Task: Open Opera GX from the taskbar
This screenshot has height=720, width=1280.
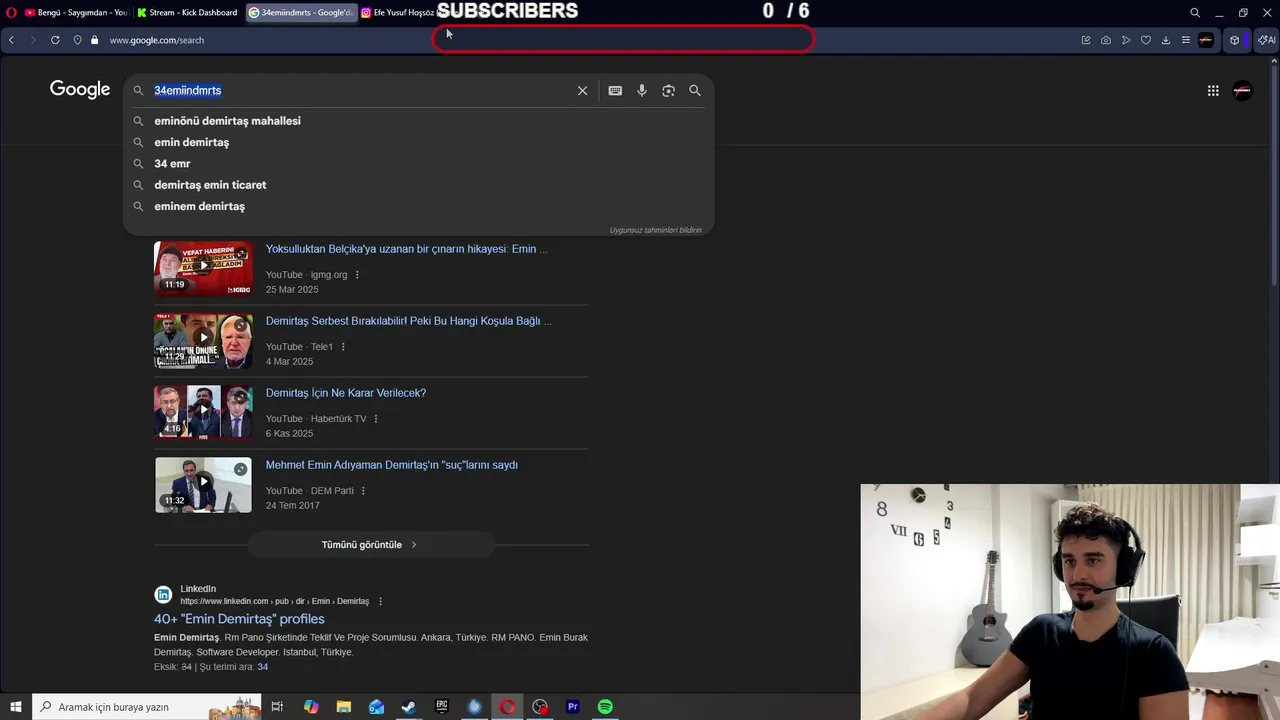Action: pos(508,707)
